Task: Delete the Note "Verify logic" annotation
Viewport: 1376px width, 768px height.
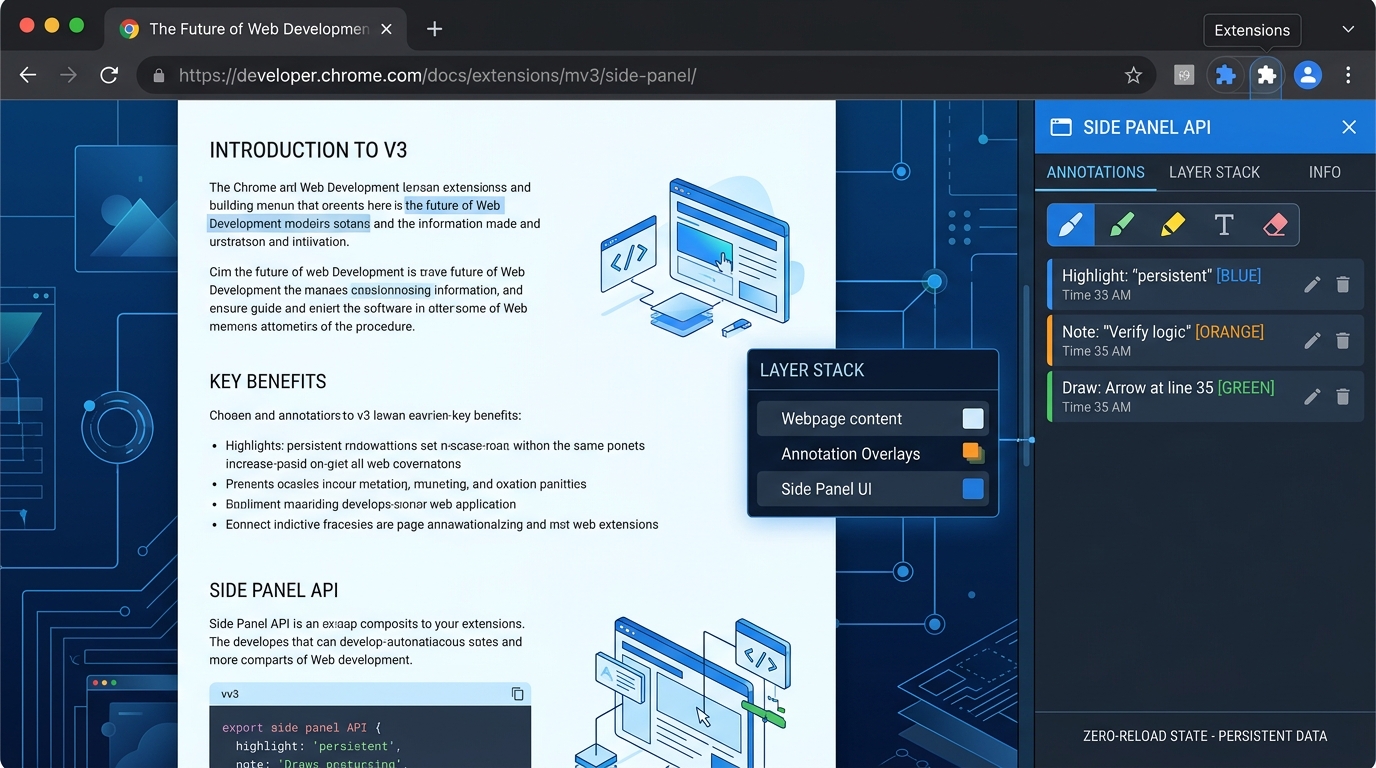Action: click(x=1343, y=341)
